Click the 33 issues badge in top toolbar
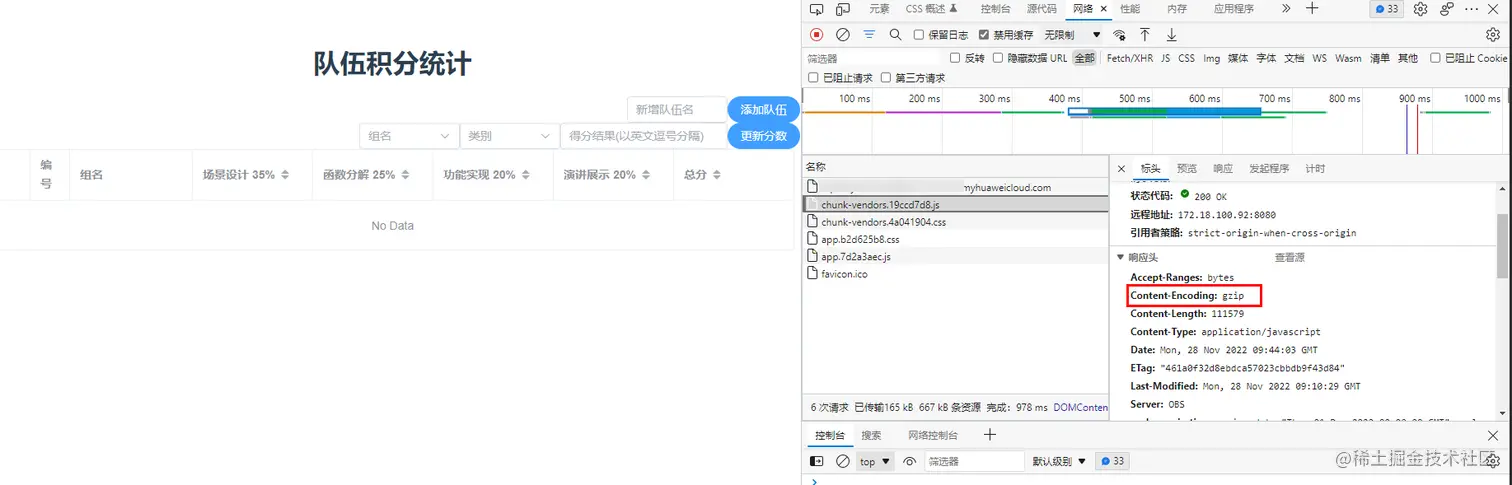 click(1387, 9)
